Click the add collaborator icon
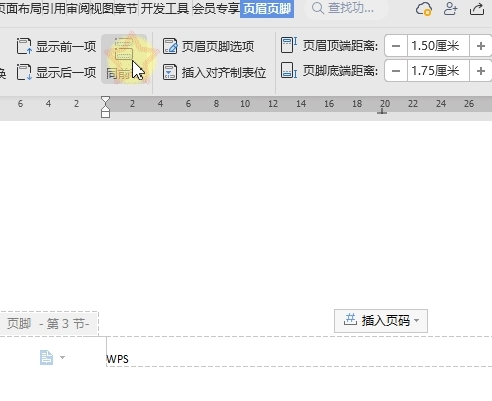This screenshot has width=492, height=401. tap(450, 9)
